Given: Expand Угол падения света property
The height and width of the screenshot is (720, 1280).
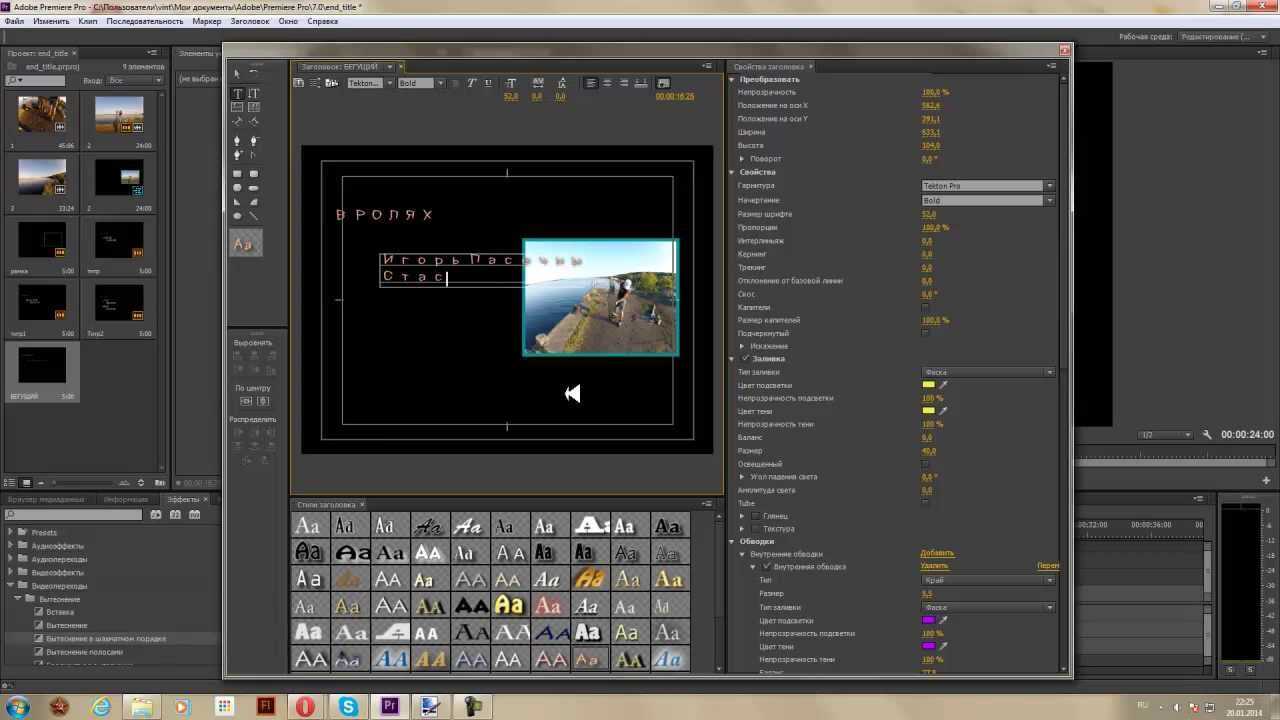Looking at the screenshot, I should [x=742, y=477].
